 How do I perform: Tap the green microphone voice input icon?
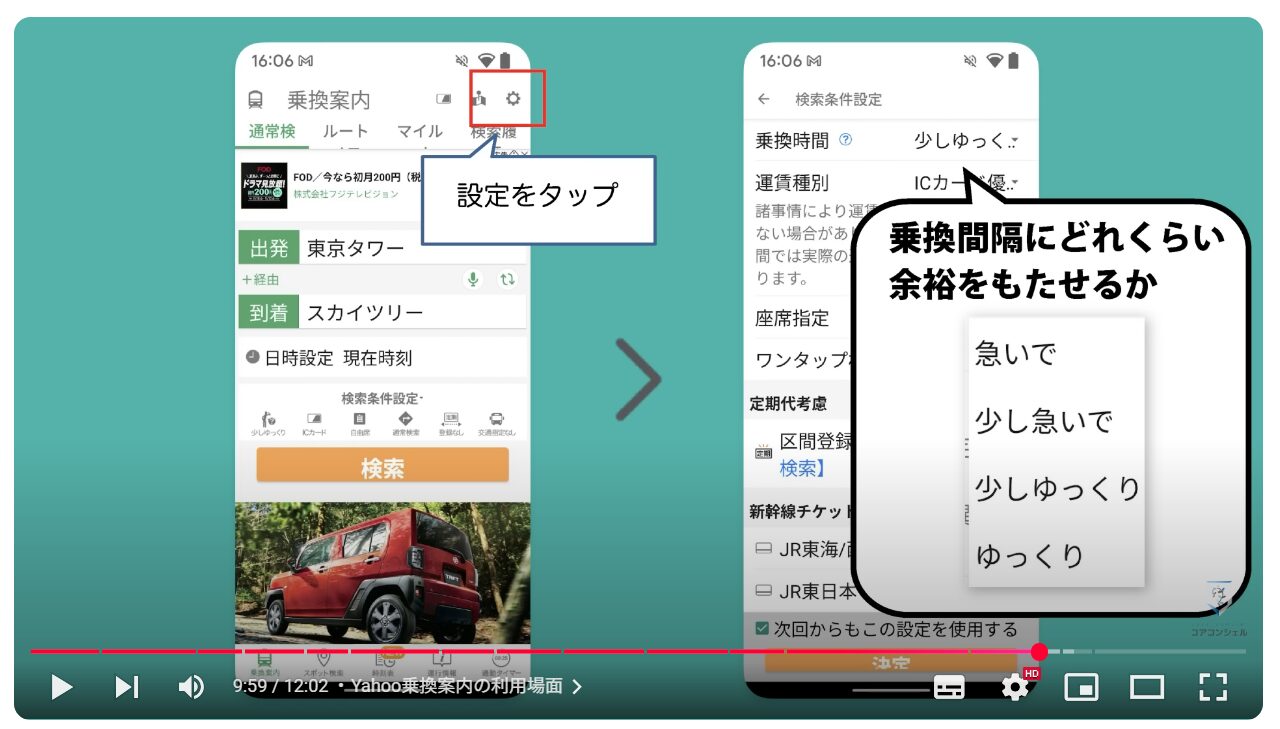[473, 280]
